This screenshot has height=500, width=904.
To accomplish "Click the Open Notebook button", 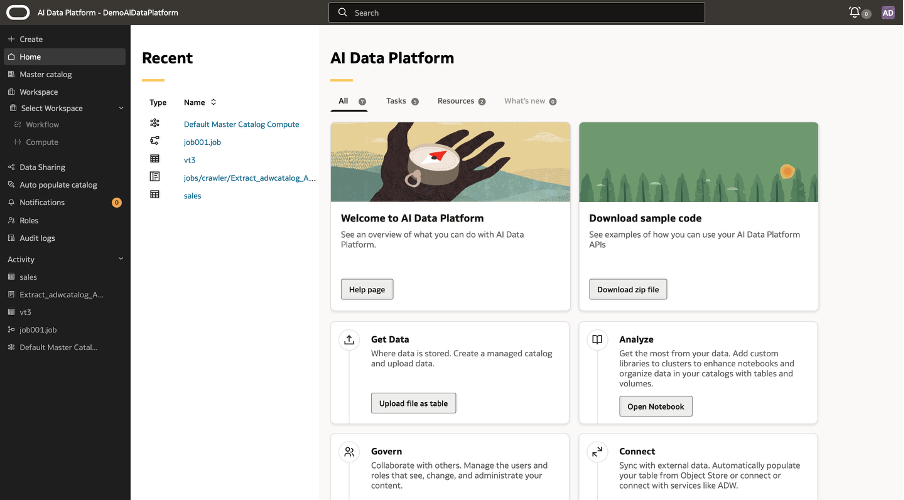I will [x=656, y=407].
